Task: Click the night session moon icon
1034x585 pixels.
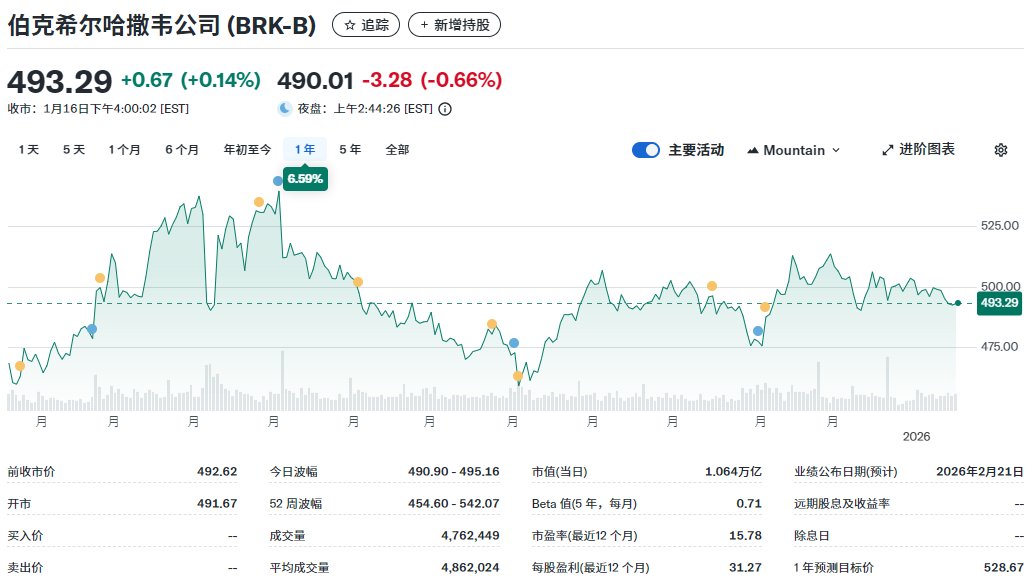Action: [286, 108]
